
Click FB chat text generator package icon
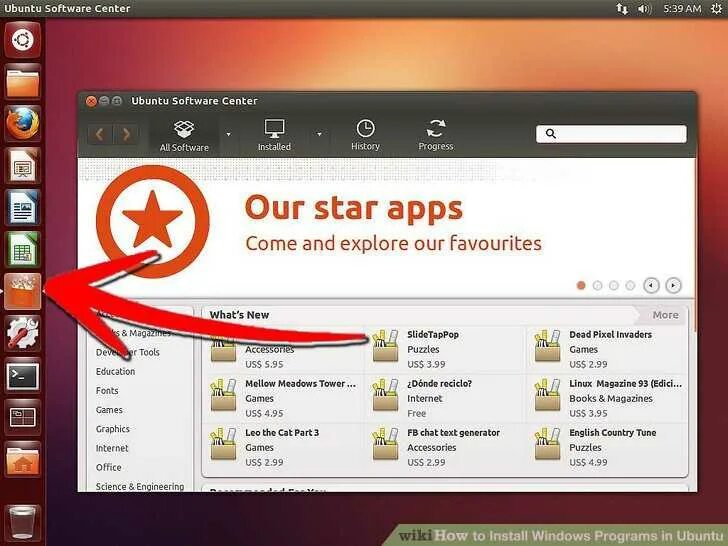coord(385,444)
